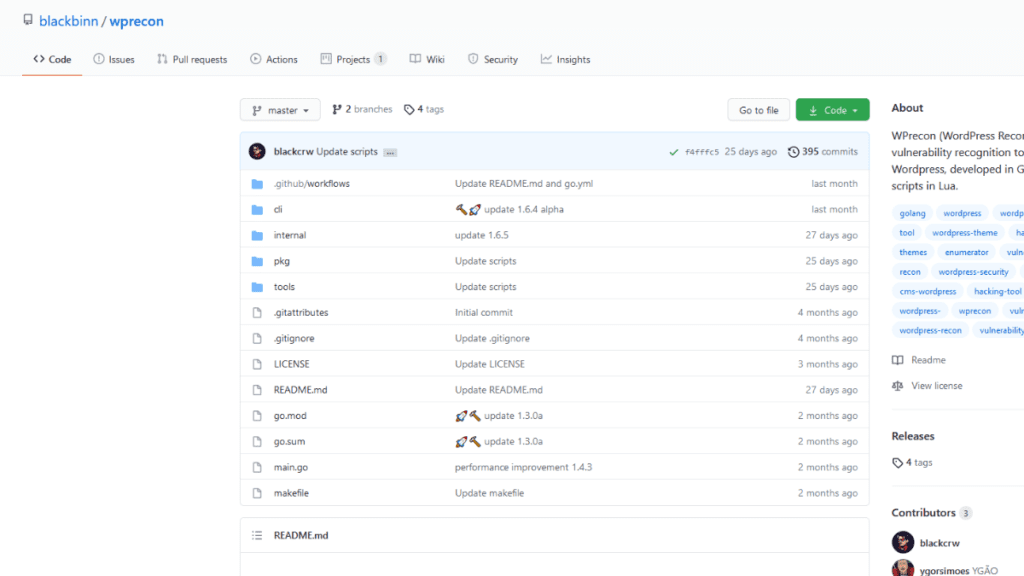Open the Contributors section heading
This screenshot has width=1024, height=576.
923,513
